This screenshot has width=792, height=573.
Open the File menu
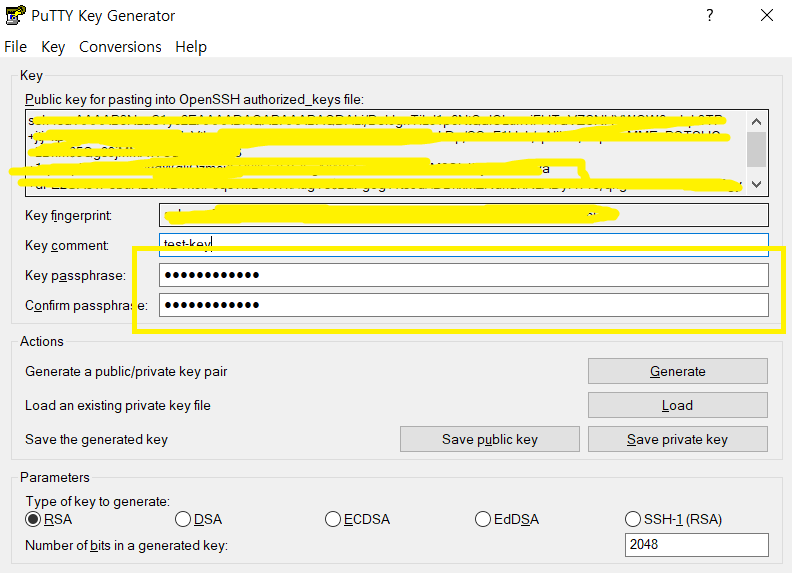[15, 46]
